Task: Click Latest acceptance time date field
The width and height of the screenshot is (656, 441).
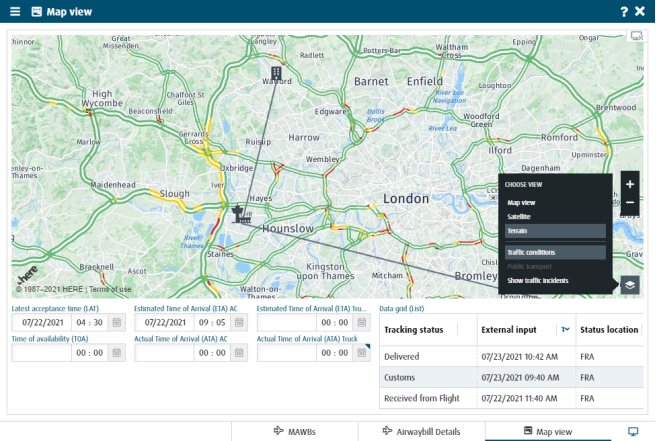Action: coord(42,323)
